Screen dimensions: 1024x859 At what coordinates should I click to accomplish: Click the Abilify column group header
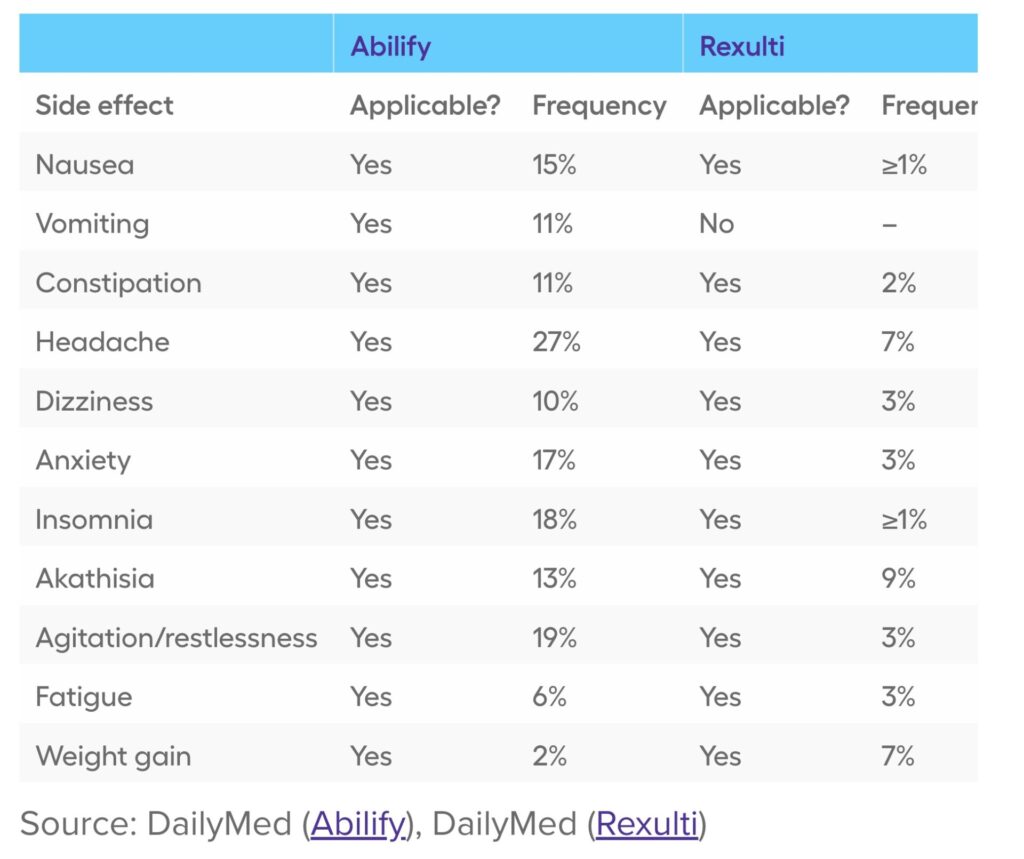coord(390,47)
